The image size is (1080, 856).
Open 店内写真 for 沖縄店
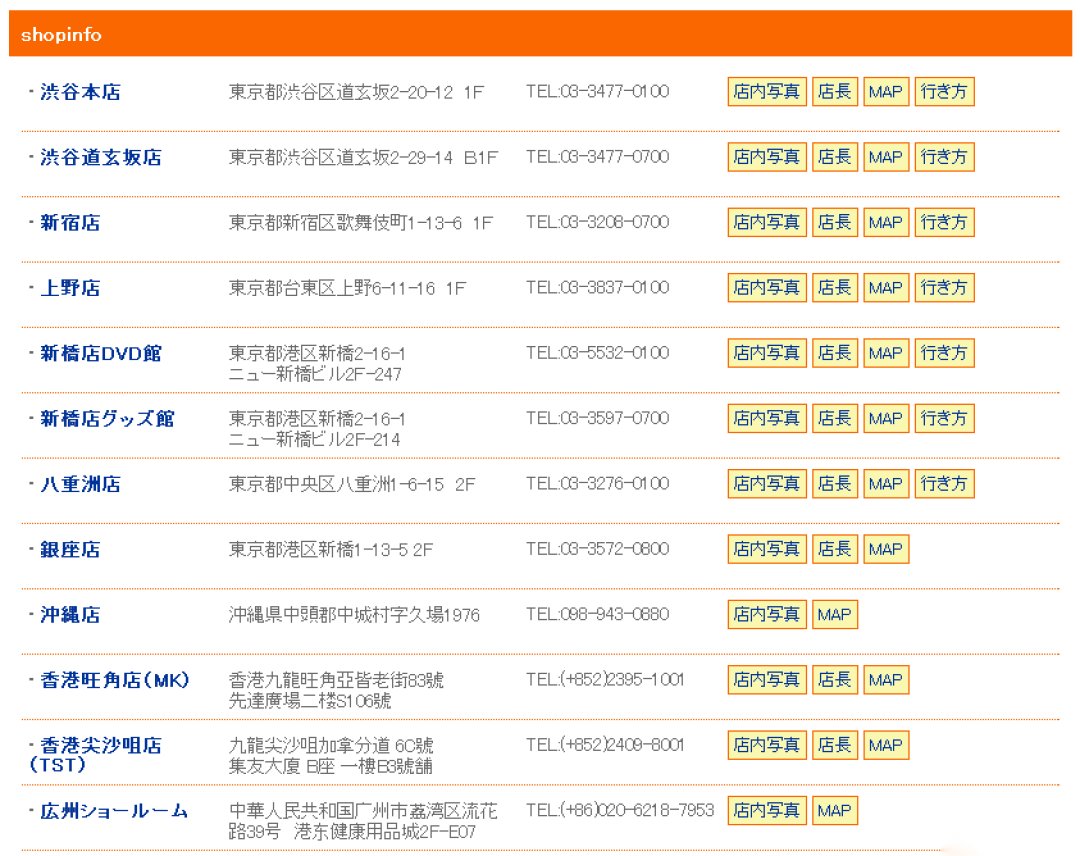[767, 614]
